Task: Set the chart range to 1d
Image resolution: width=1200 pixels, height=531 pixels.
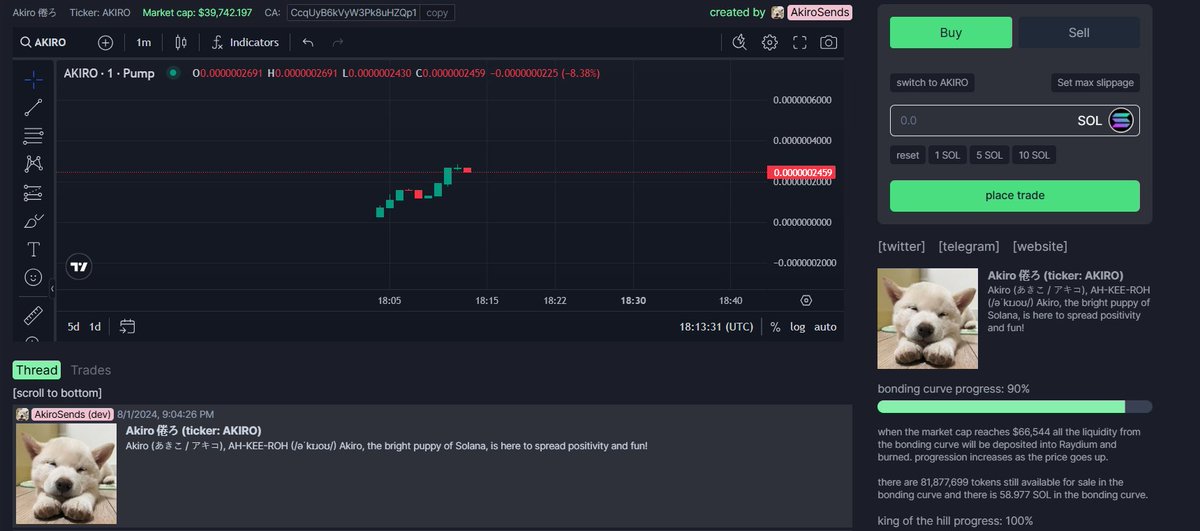Action: point(95,327)
